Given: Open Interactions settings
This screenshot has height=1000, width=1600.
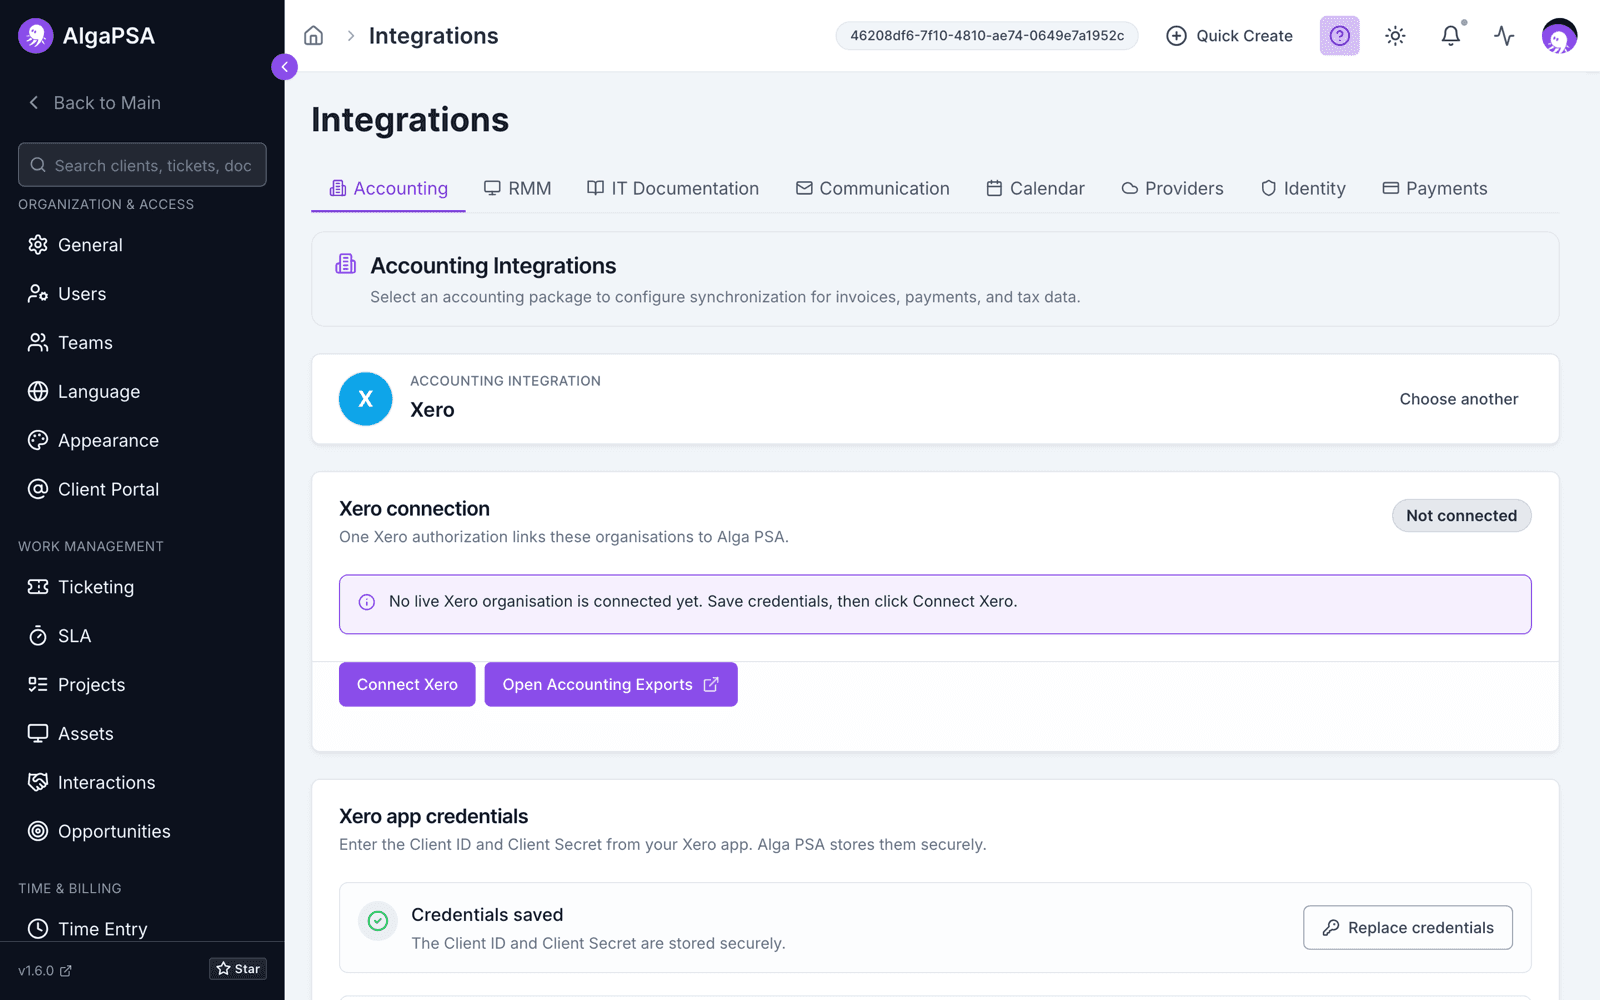Looking at the screenshot, I should pos(142,783).
